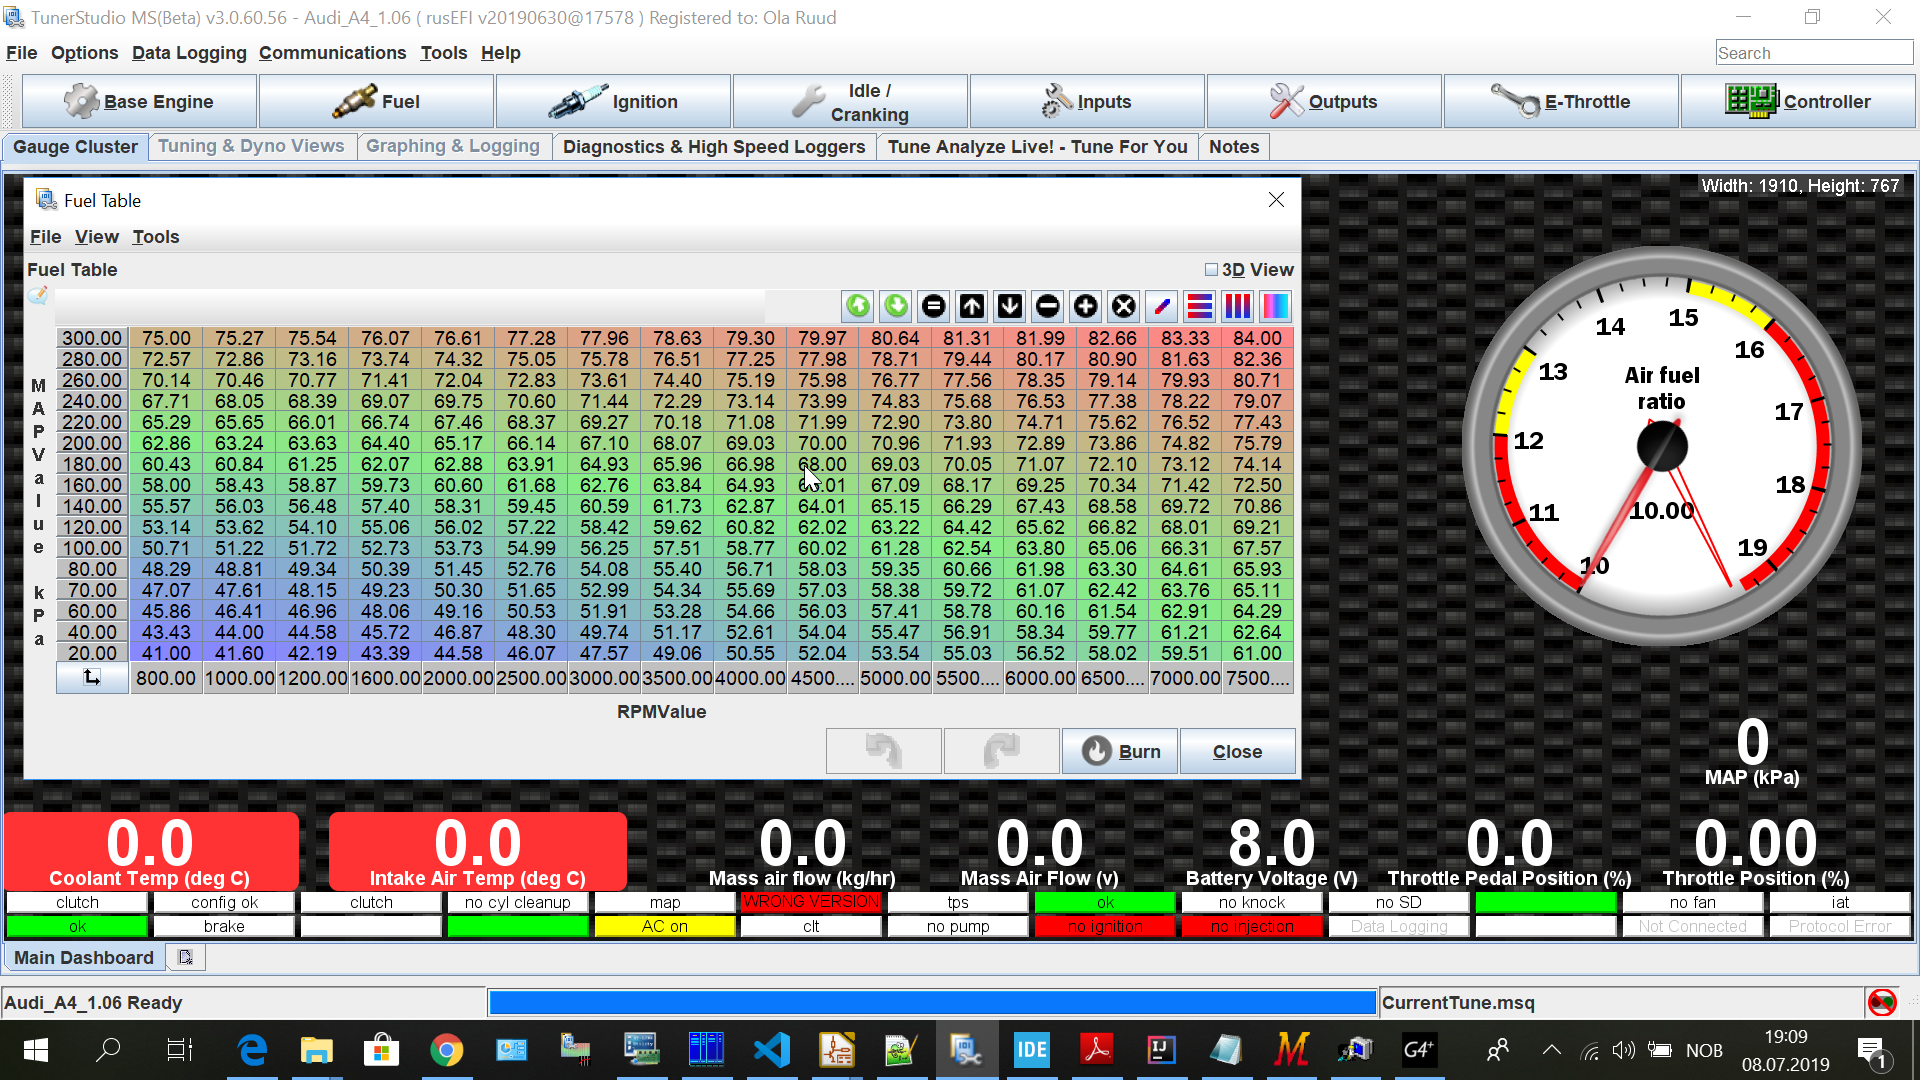Open the Fuel settings toolbar button
The image size is (1920, 1080).
pos(376,101)
